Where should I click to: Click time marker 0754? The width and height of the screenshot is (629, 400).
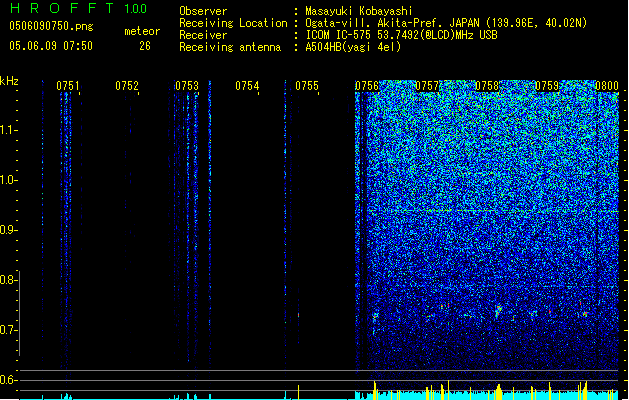pos(247,86)
